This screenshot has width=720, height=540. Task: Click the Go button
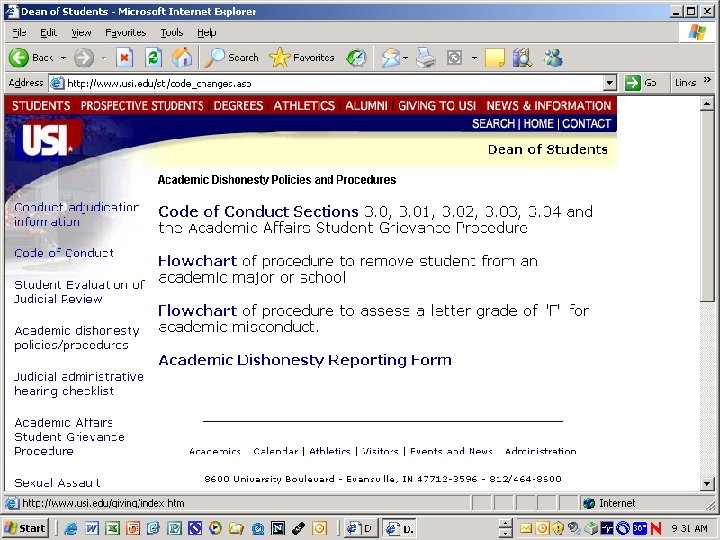(642, 83)
